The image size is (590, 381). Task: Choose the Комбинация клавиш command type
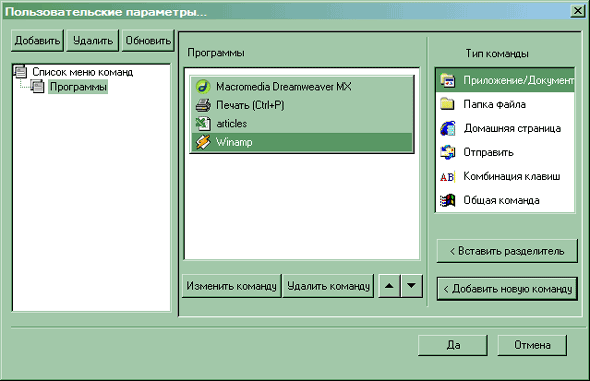click(x=505, y=176)
